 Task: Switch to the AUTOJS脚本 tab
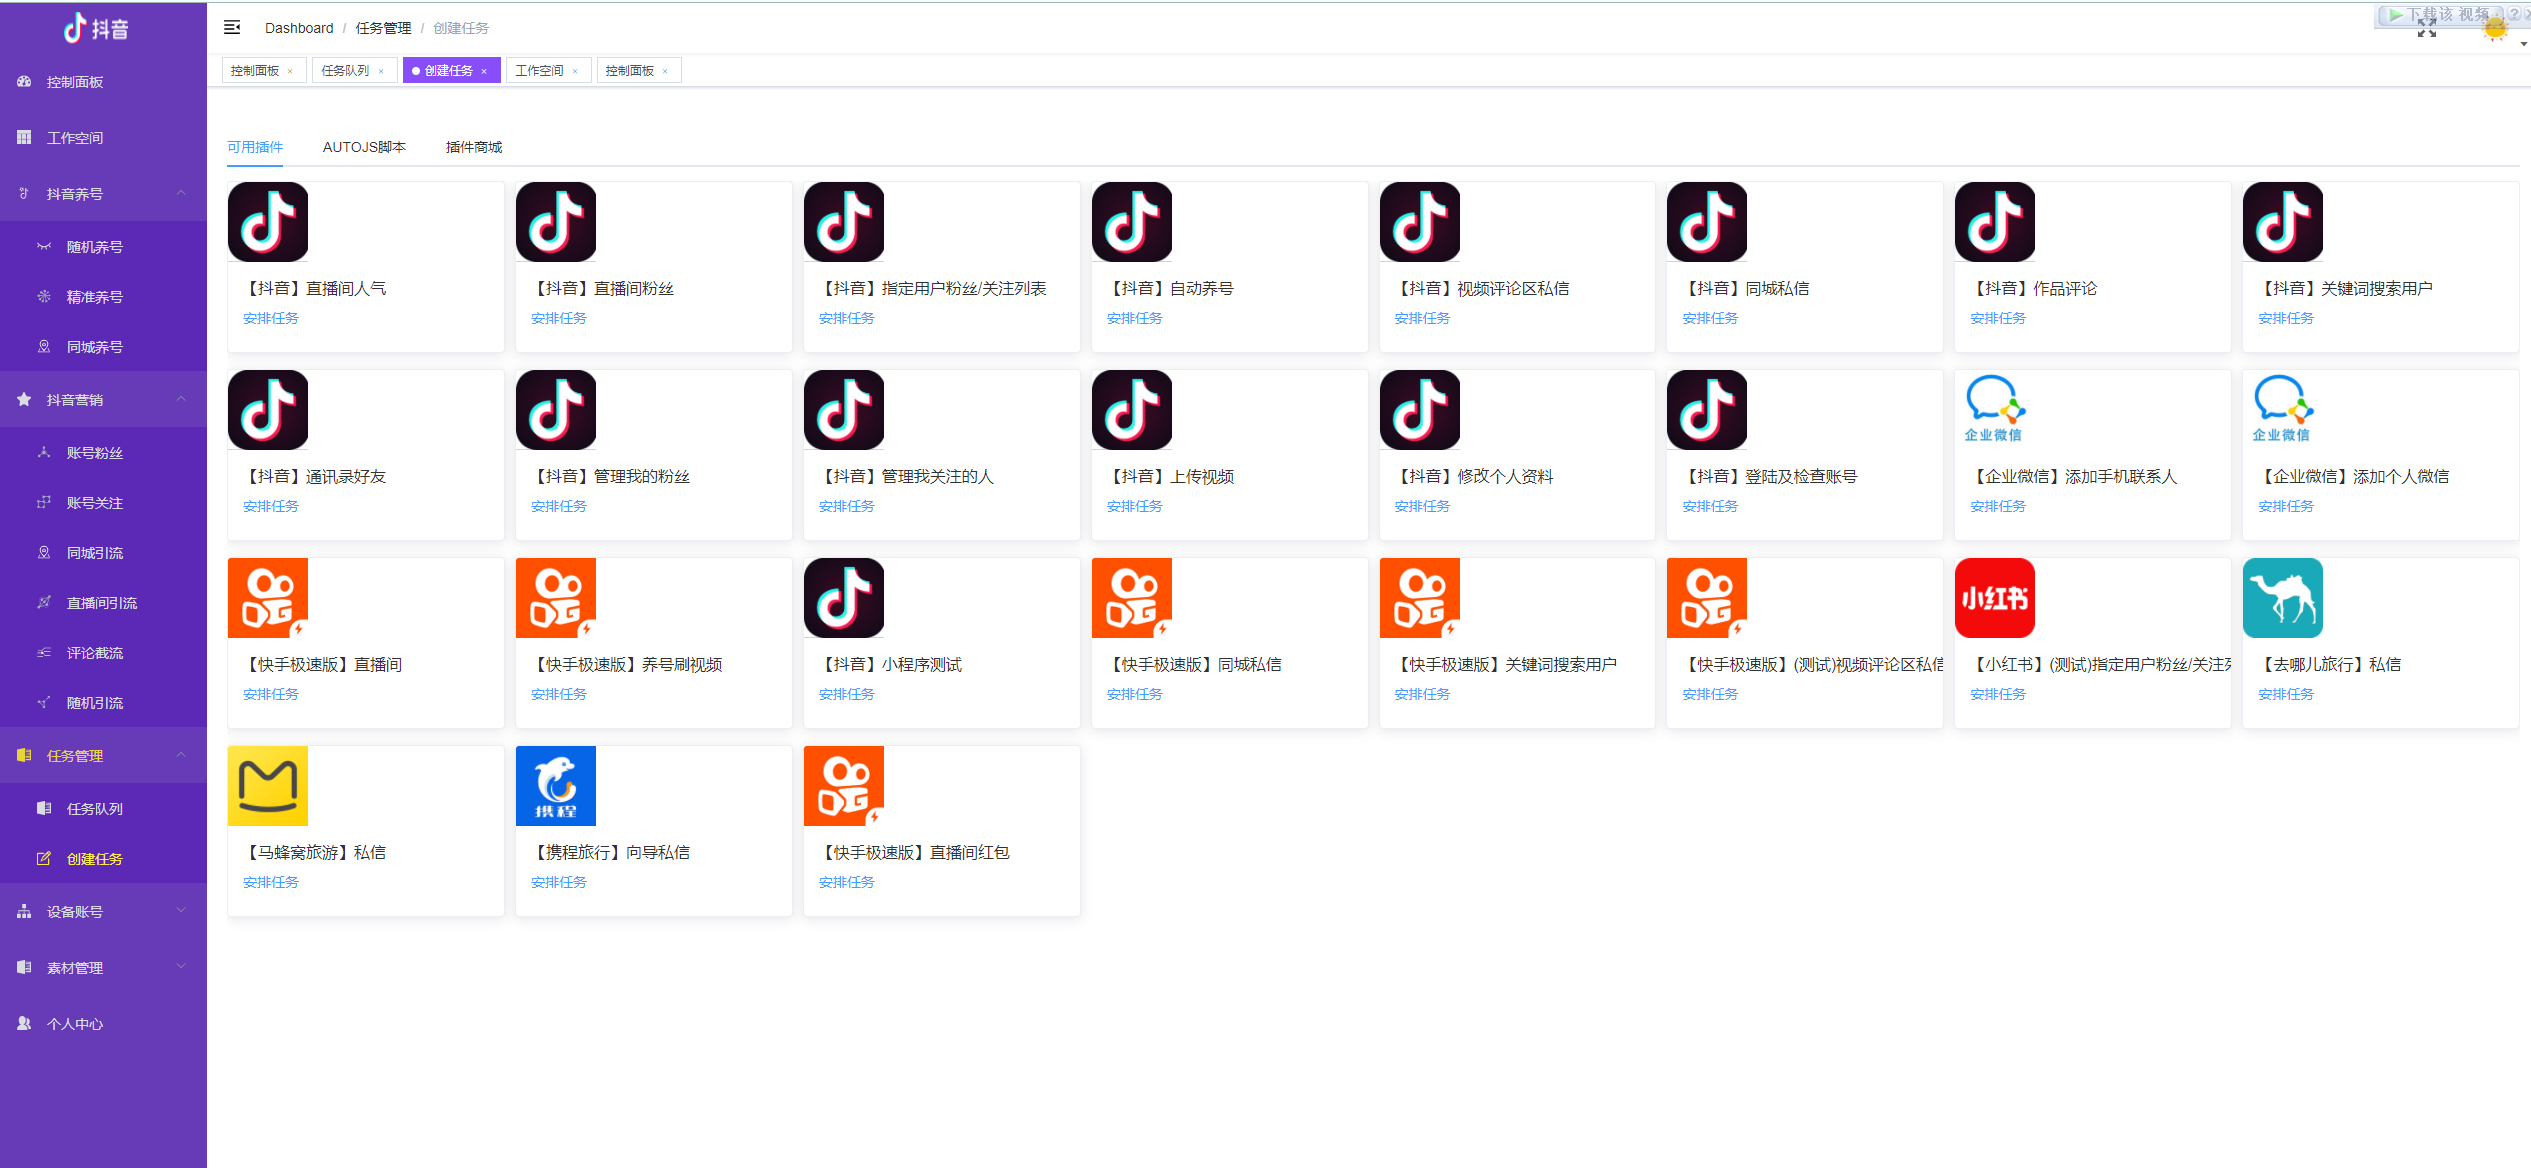click(x=364, y=147)
